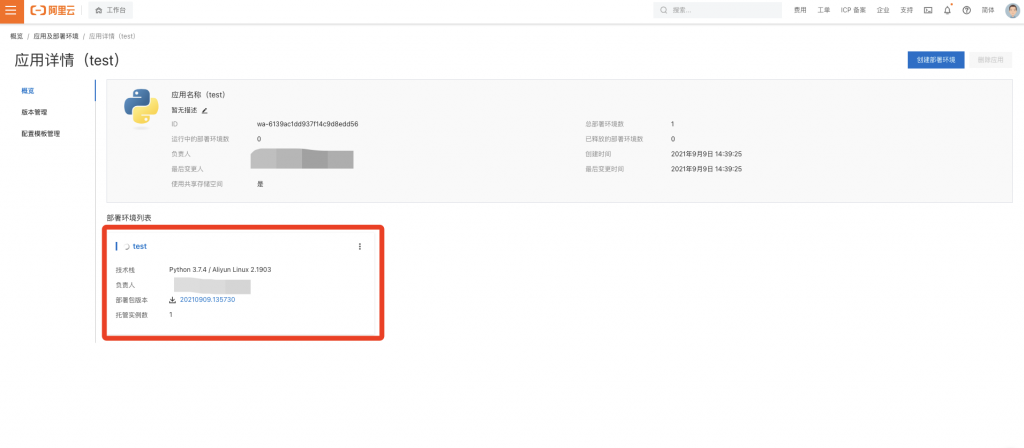The image size is (1024, 448).
Task: Click the Python application logo
Action: 141,106
